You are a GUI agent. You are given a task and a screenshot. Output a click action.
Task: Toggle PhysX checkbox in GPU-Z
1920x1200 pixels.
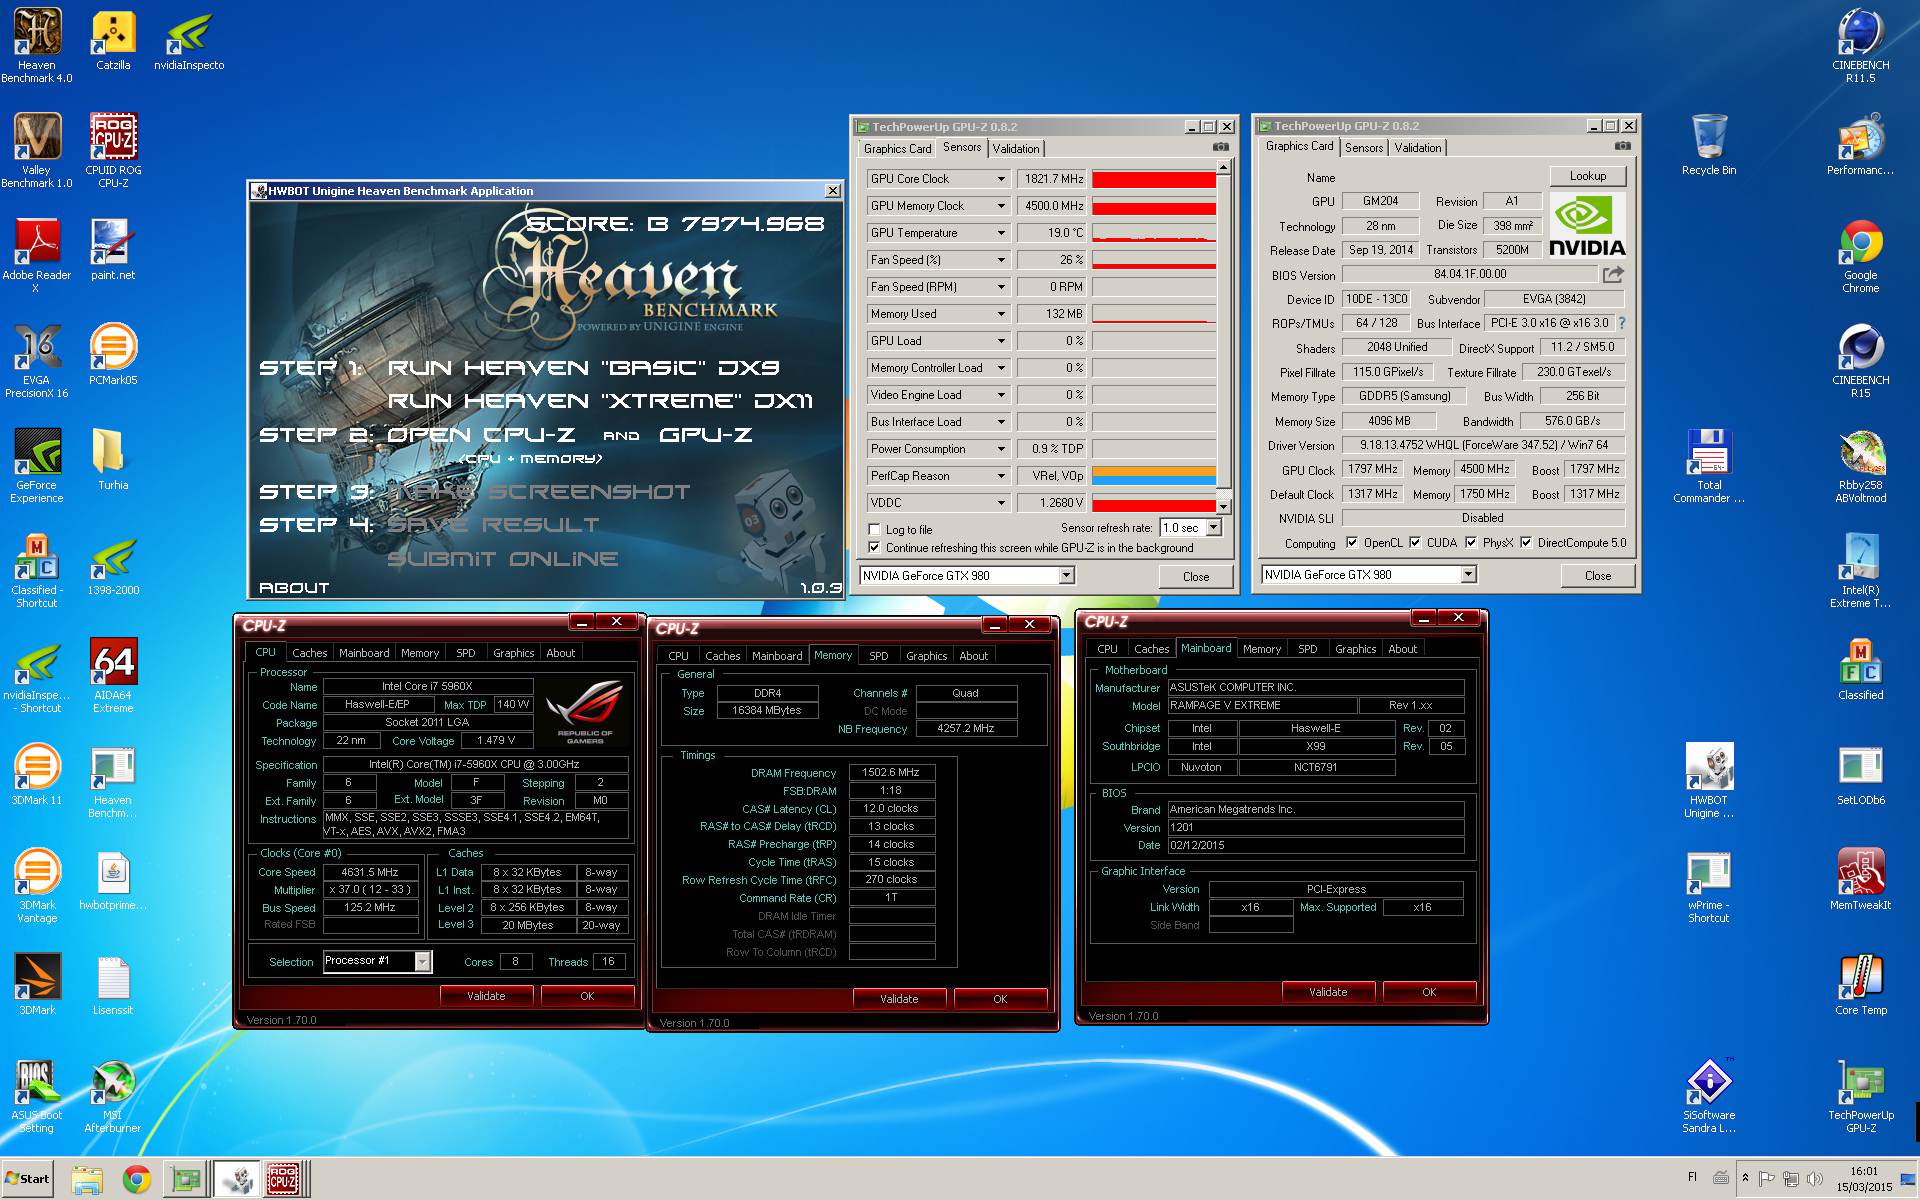(x=1471, y=543)
